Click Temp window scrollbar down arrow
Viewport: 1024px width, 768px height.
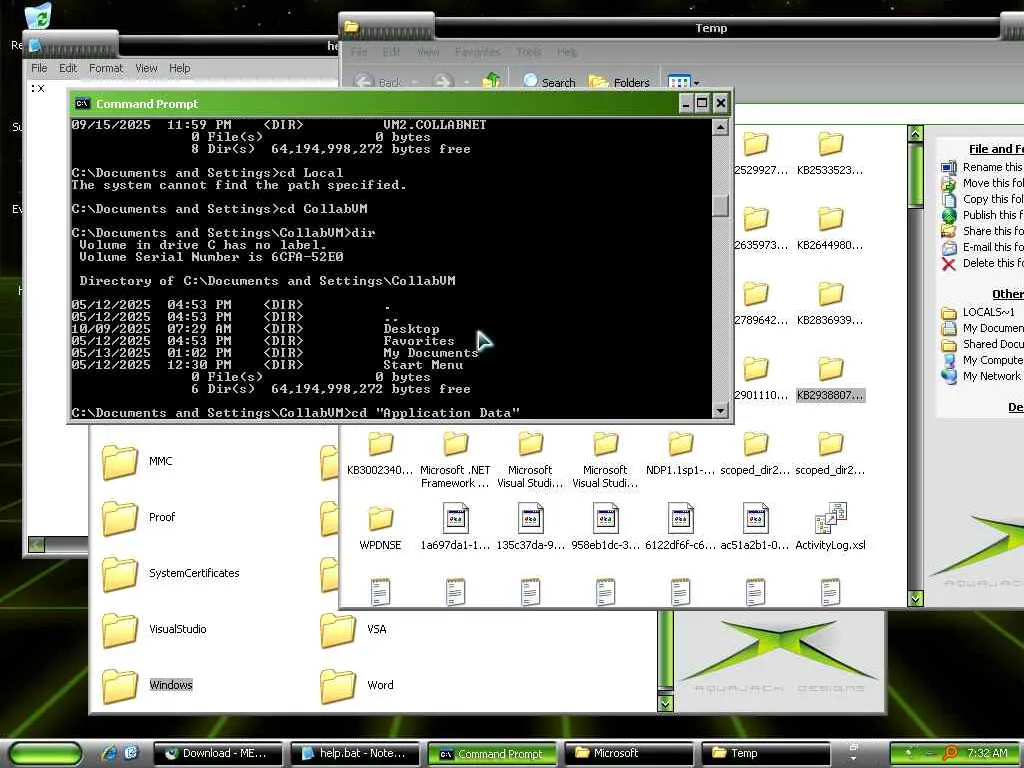915,598
